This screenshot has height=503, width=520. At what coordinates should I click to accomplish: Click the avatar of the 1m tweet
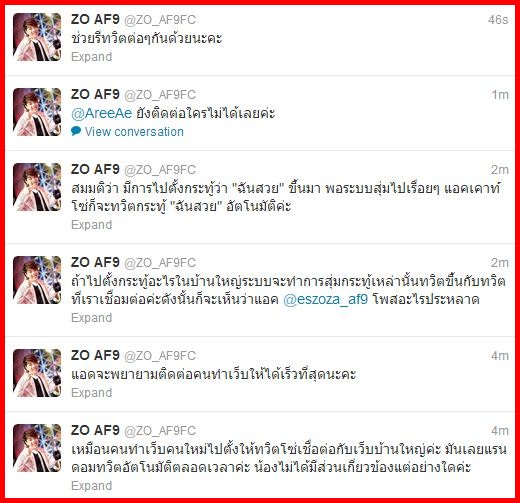37,112
